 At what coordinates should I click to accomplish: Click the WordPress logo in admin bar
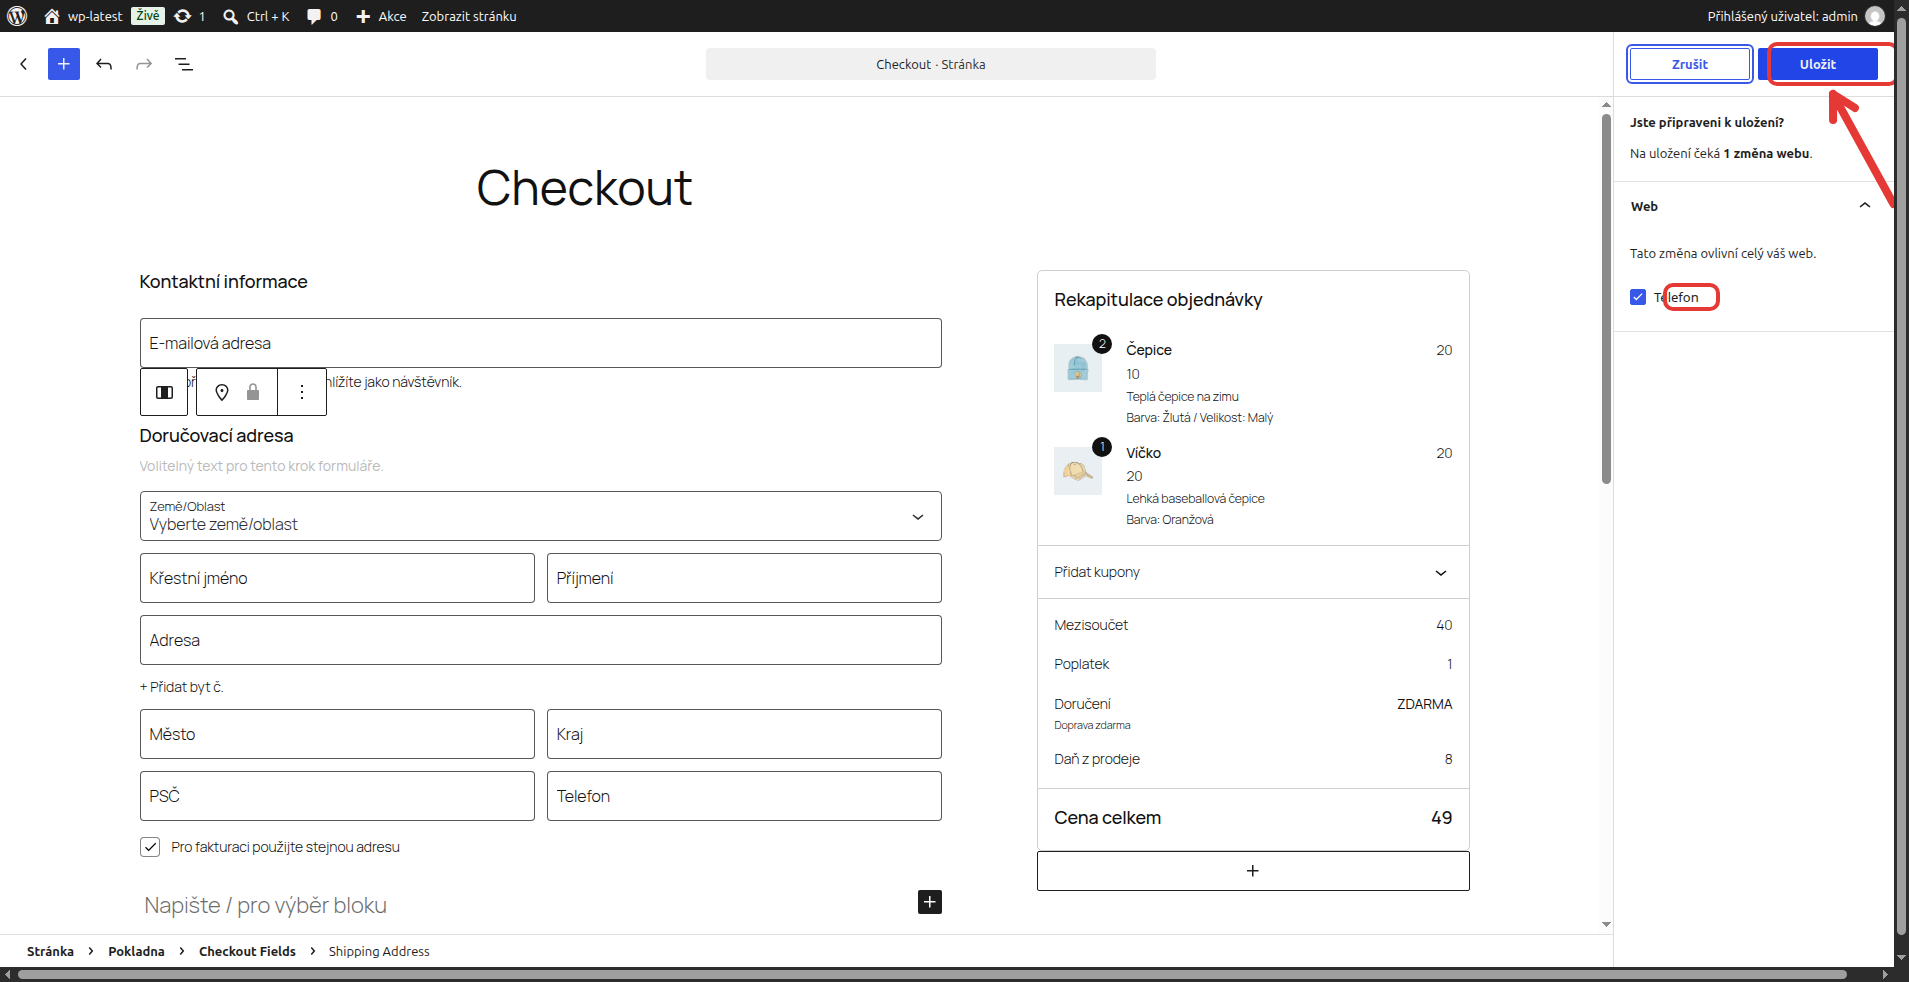[x=17, y=16]
